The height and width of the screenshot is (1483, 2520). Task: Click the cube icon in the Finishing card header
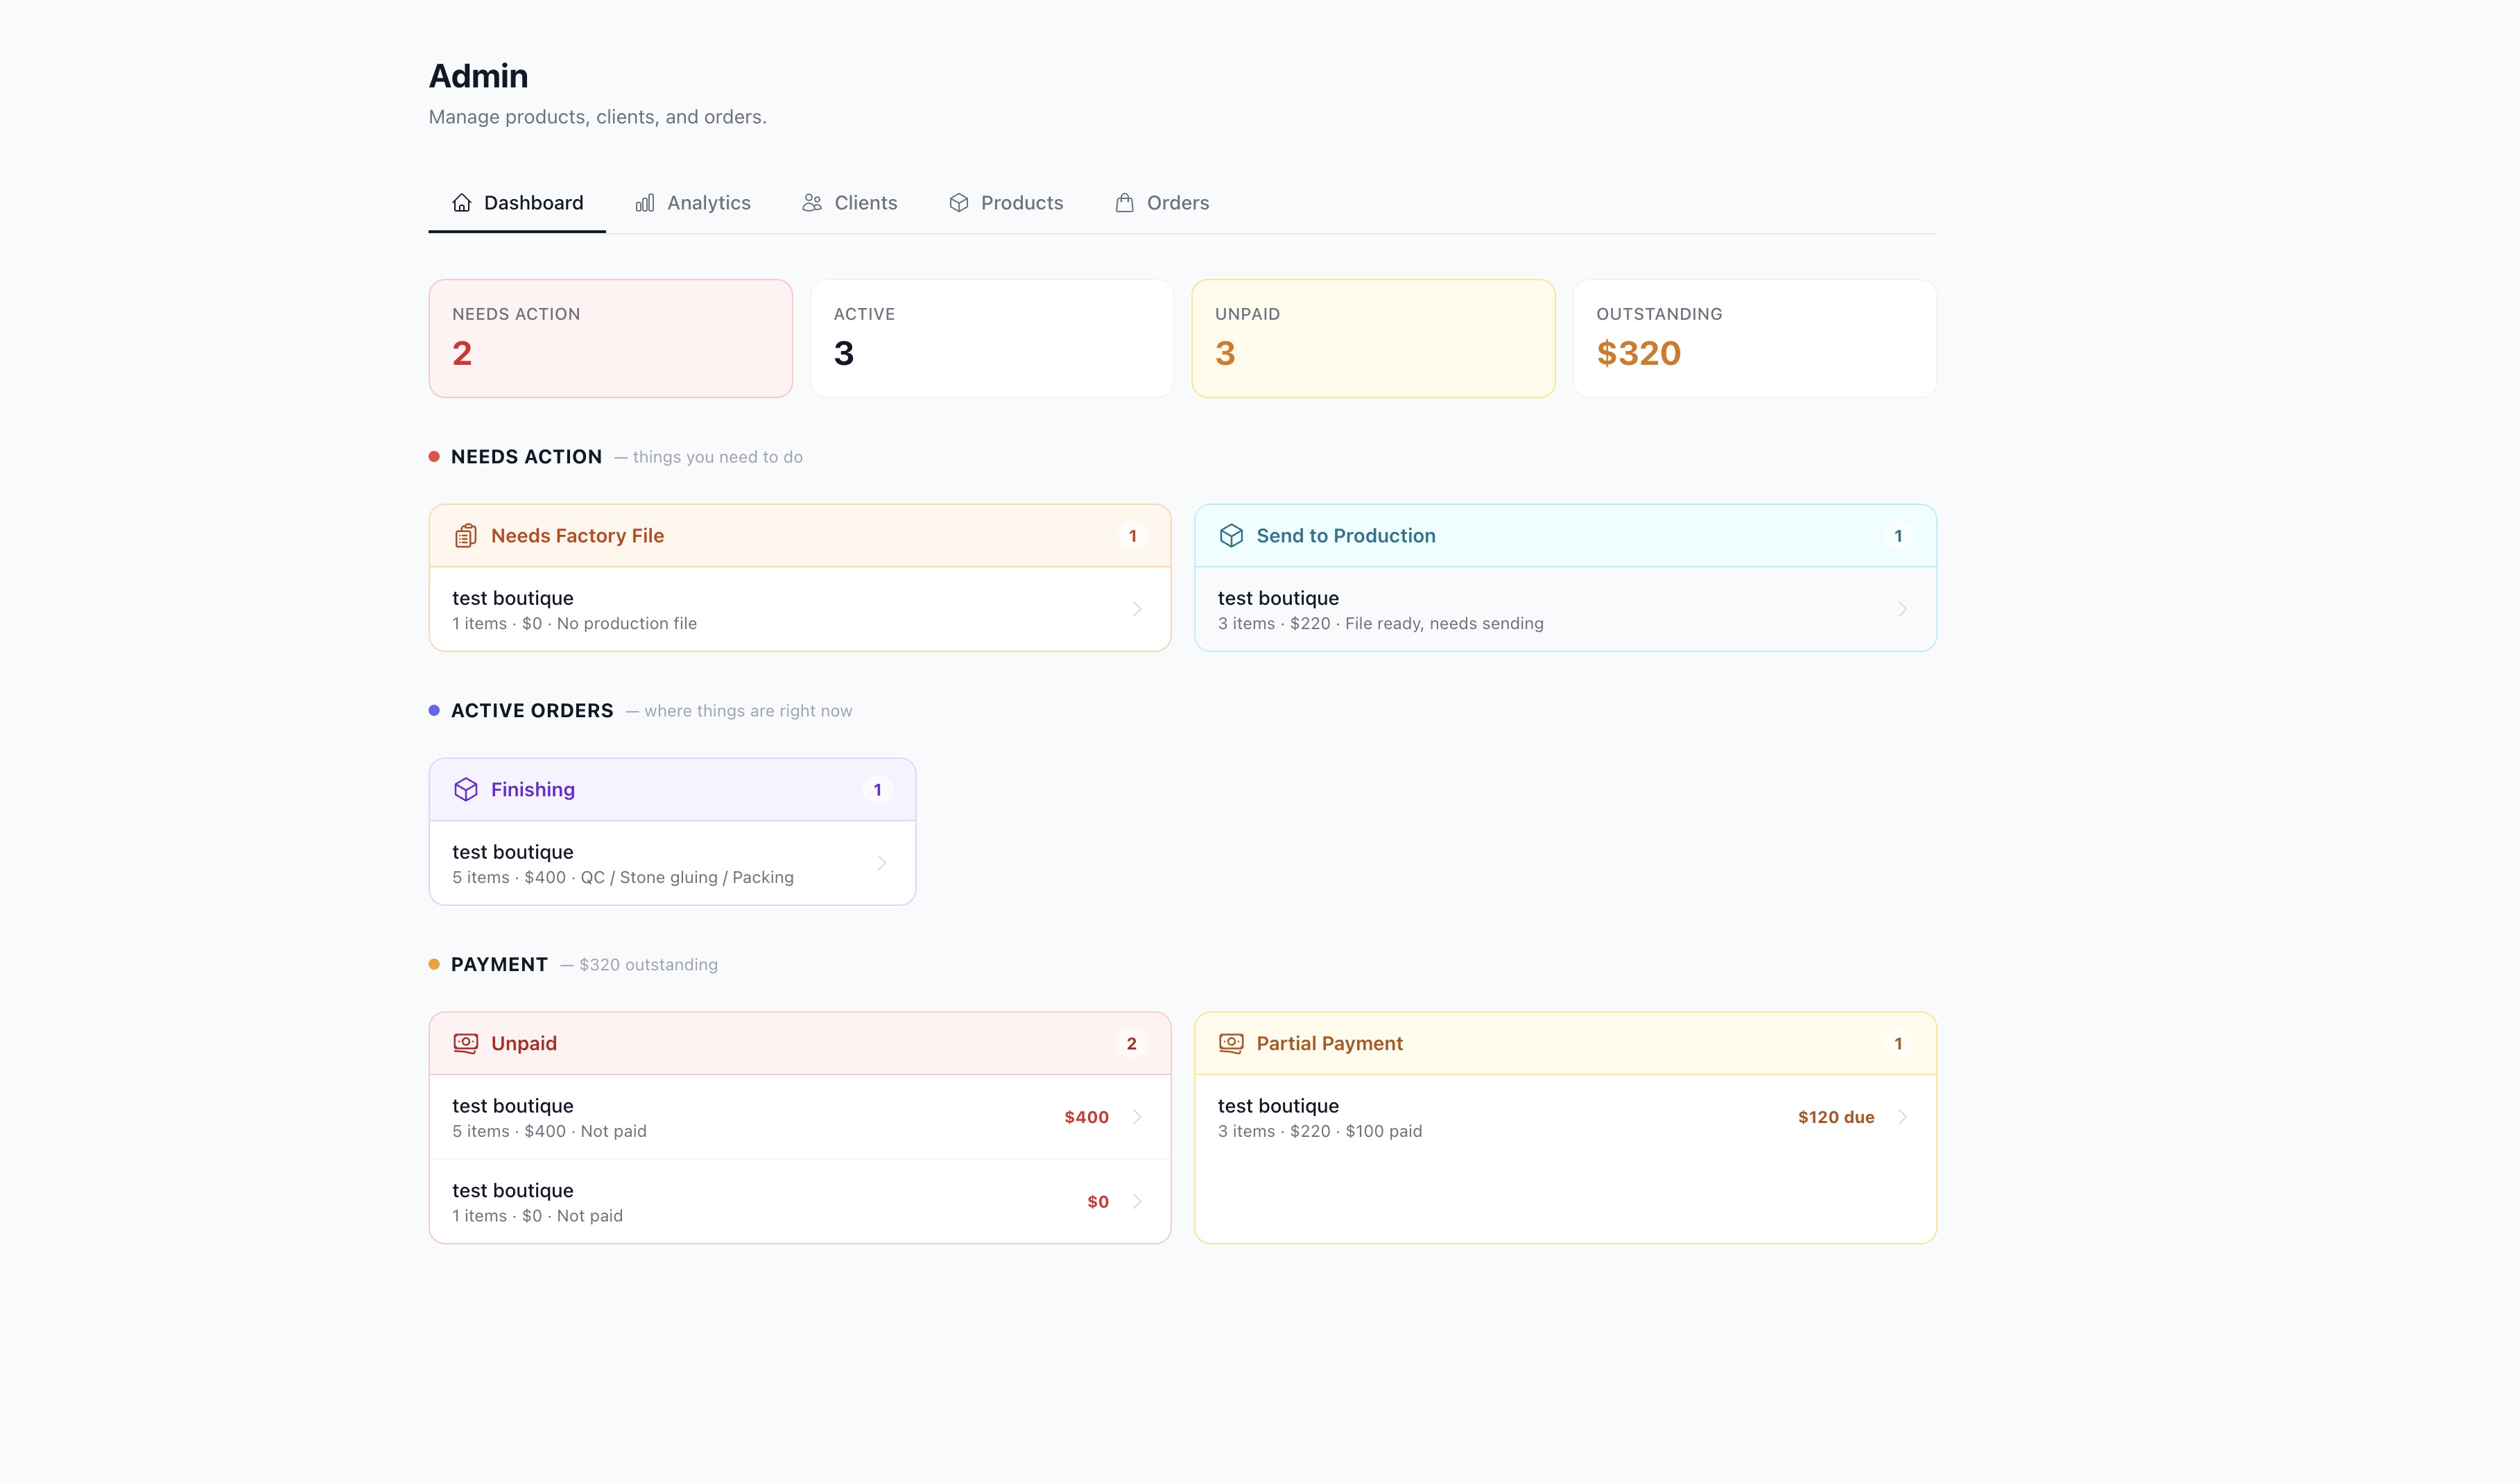466,789
